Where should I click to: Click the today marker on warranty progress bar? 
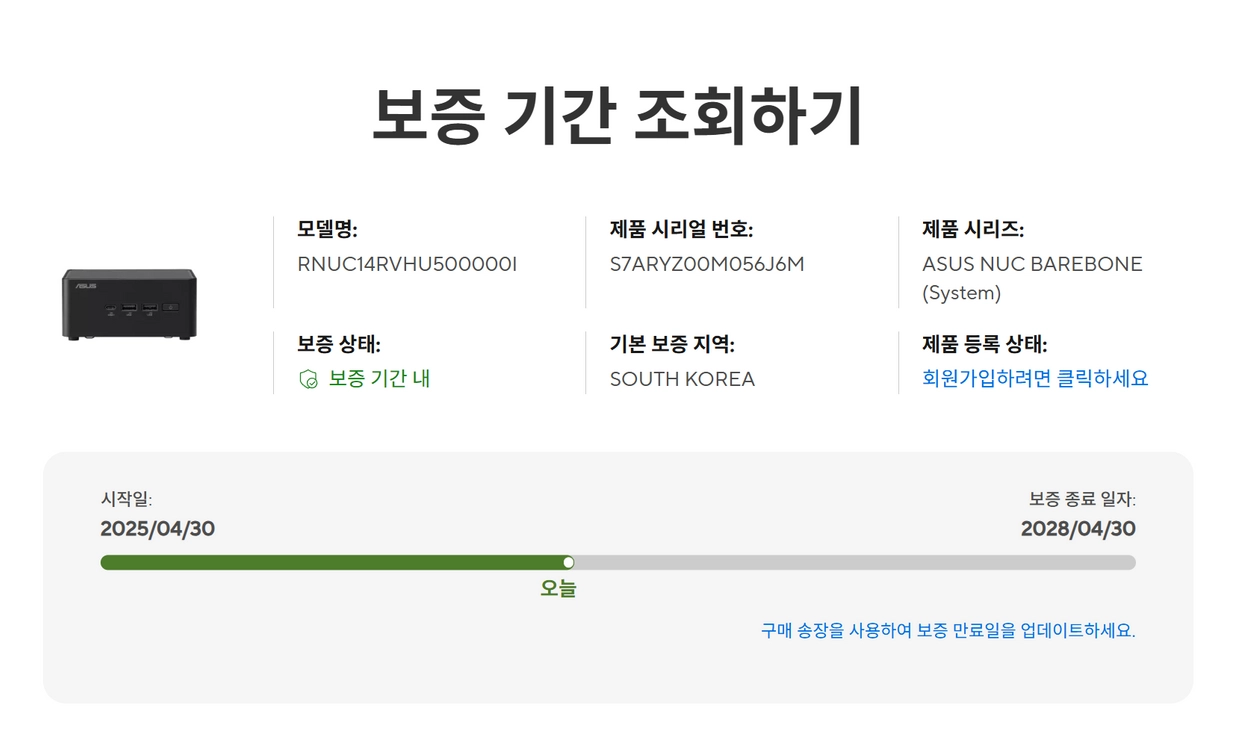(x=568, y=563)
